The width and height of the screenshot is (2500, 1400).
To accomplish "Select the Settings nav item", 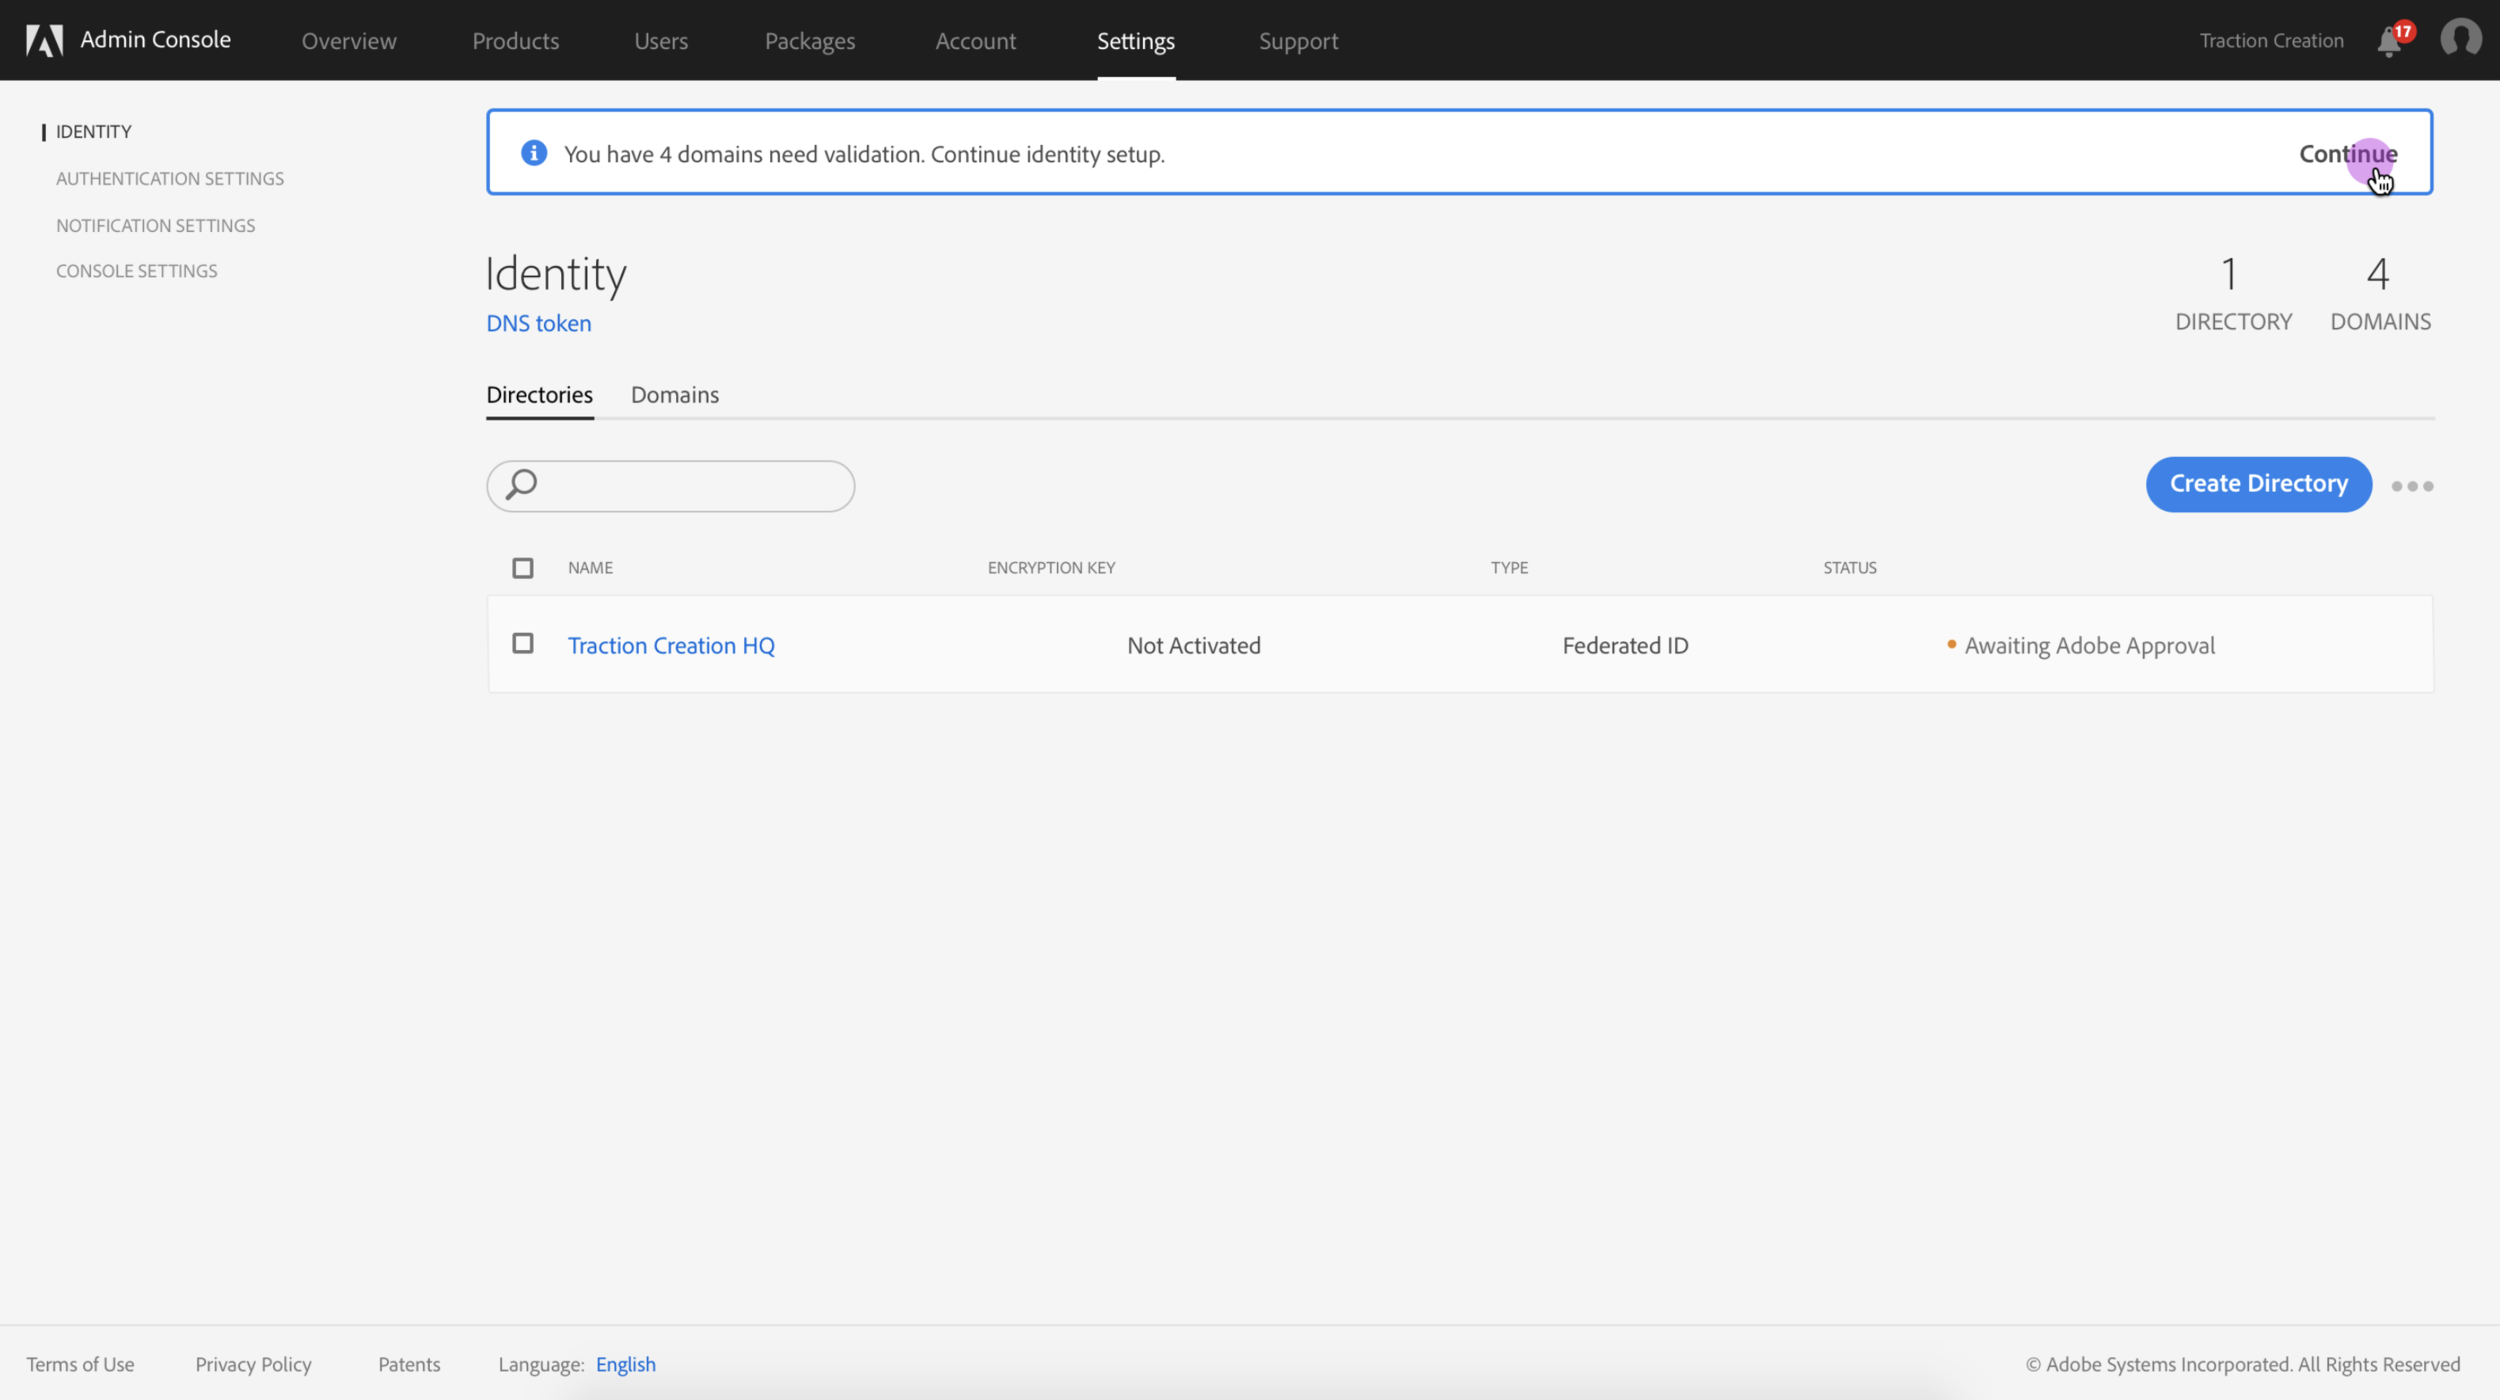I will (x=1136, y=41).
